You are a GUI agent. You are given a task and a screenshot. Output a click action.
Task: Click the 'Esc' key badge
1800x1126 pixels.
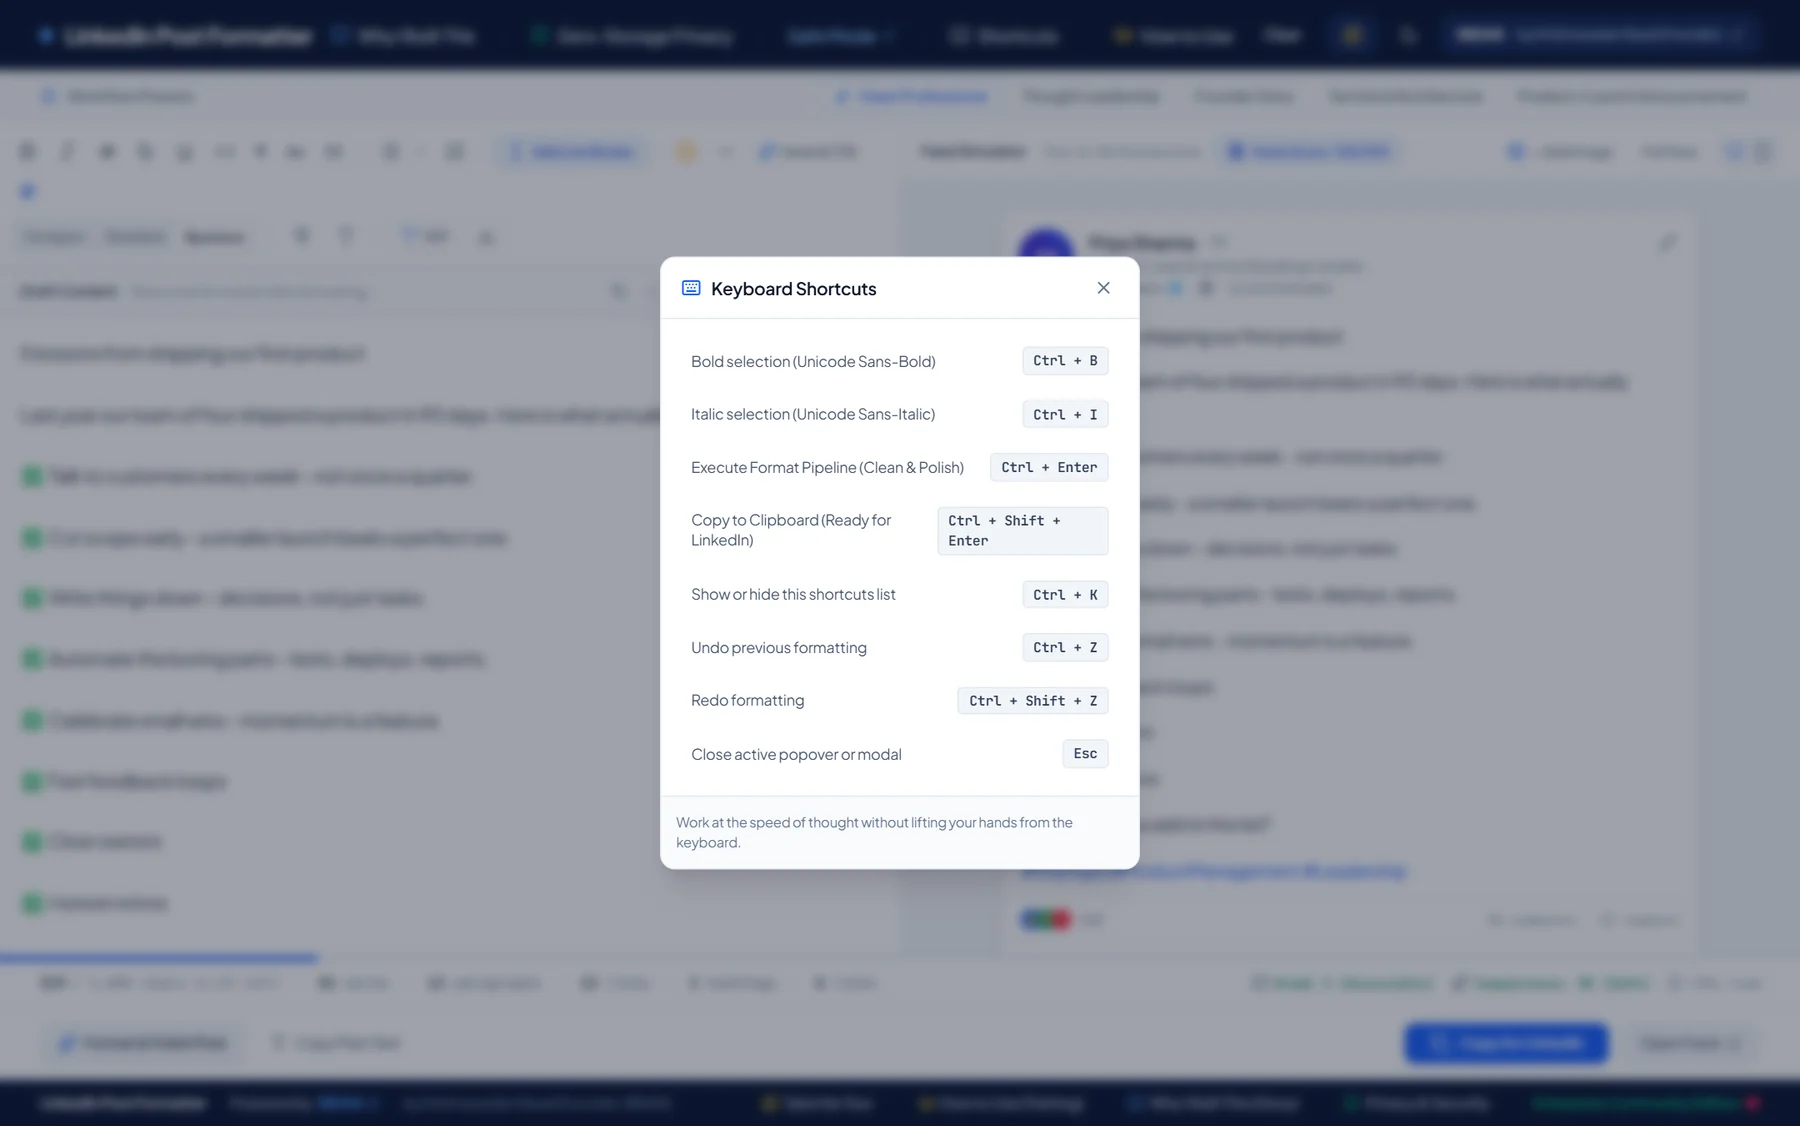coord(1085,754)
